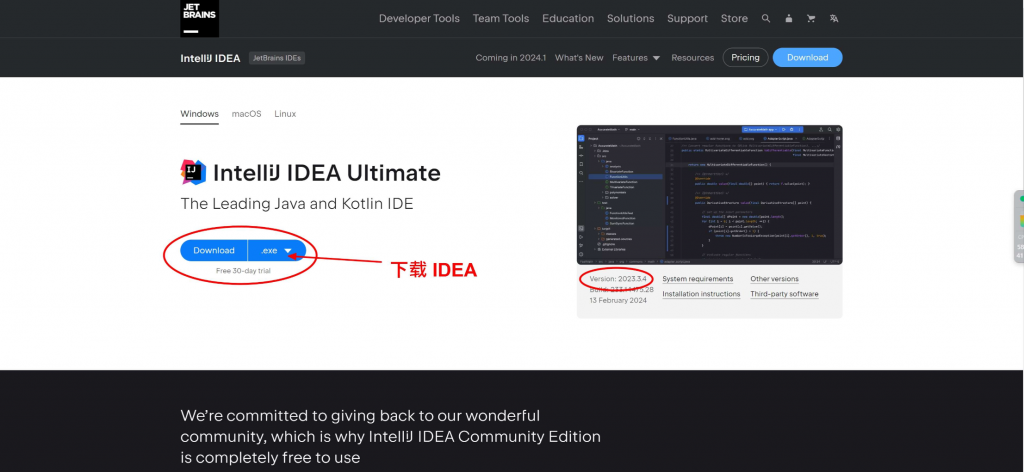Click the IDE screenshot preview image
Screen dimensions: 1024x472
pyautogui.click(x=710, y=195)
